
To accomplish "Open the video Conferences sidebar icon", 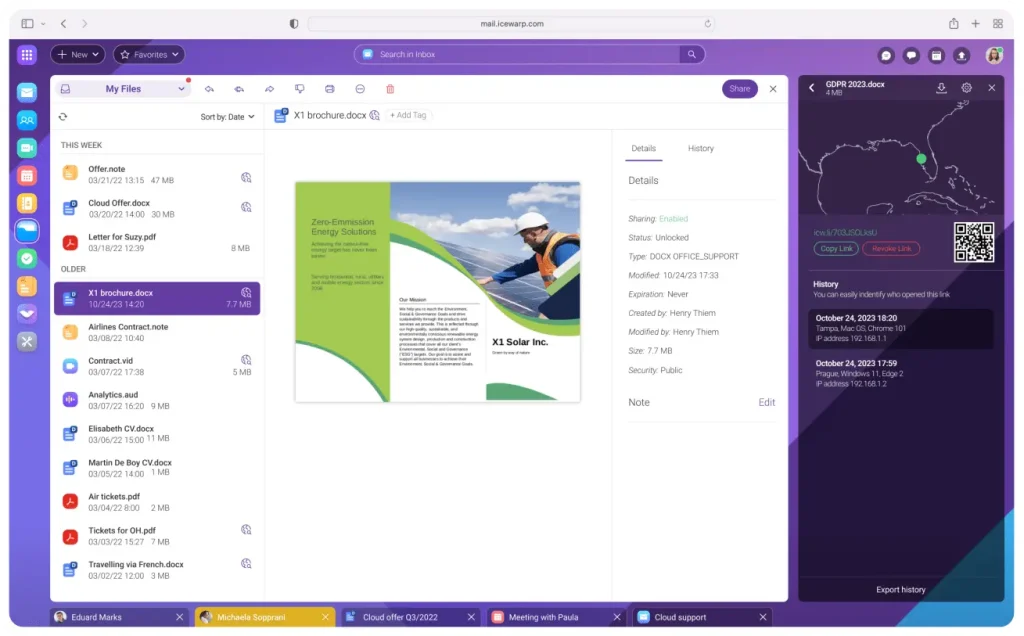I will pyautogui.click(x=27, y=148).
